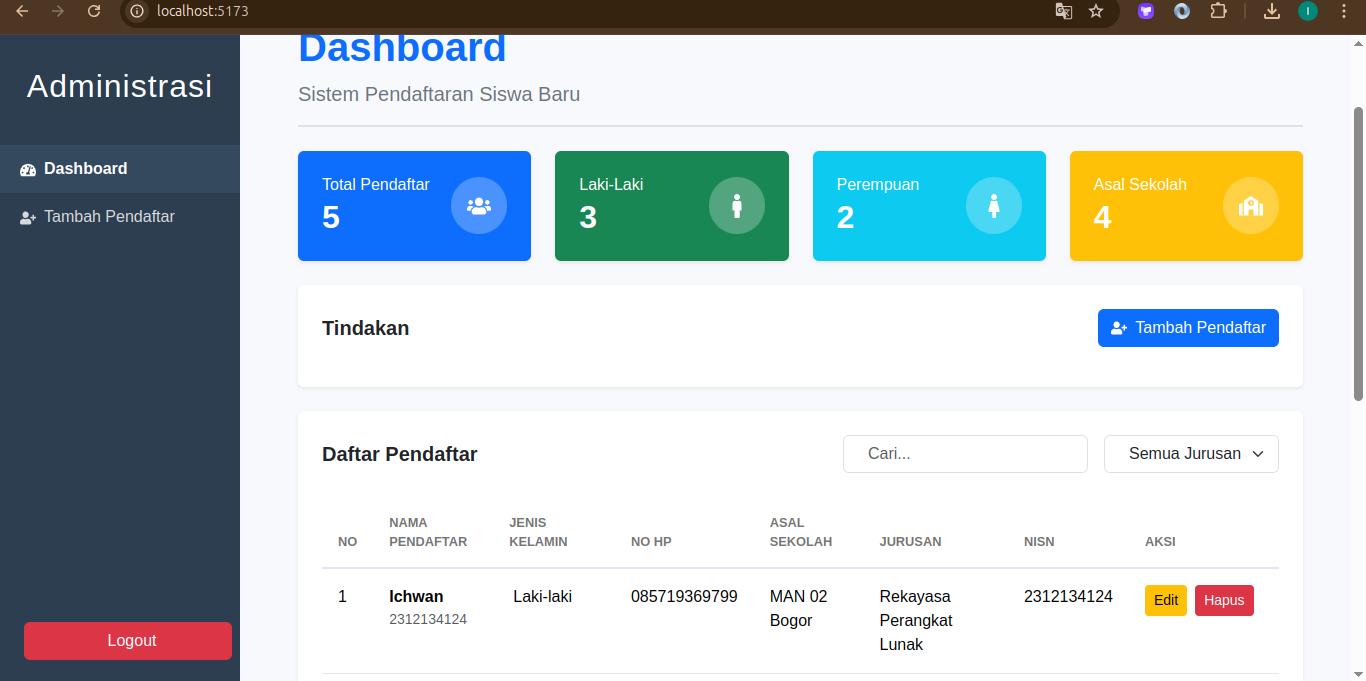
Task: Click Edit for Ichwan's row
Action: [1166, 600]
